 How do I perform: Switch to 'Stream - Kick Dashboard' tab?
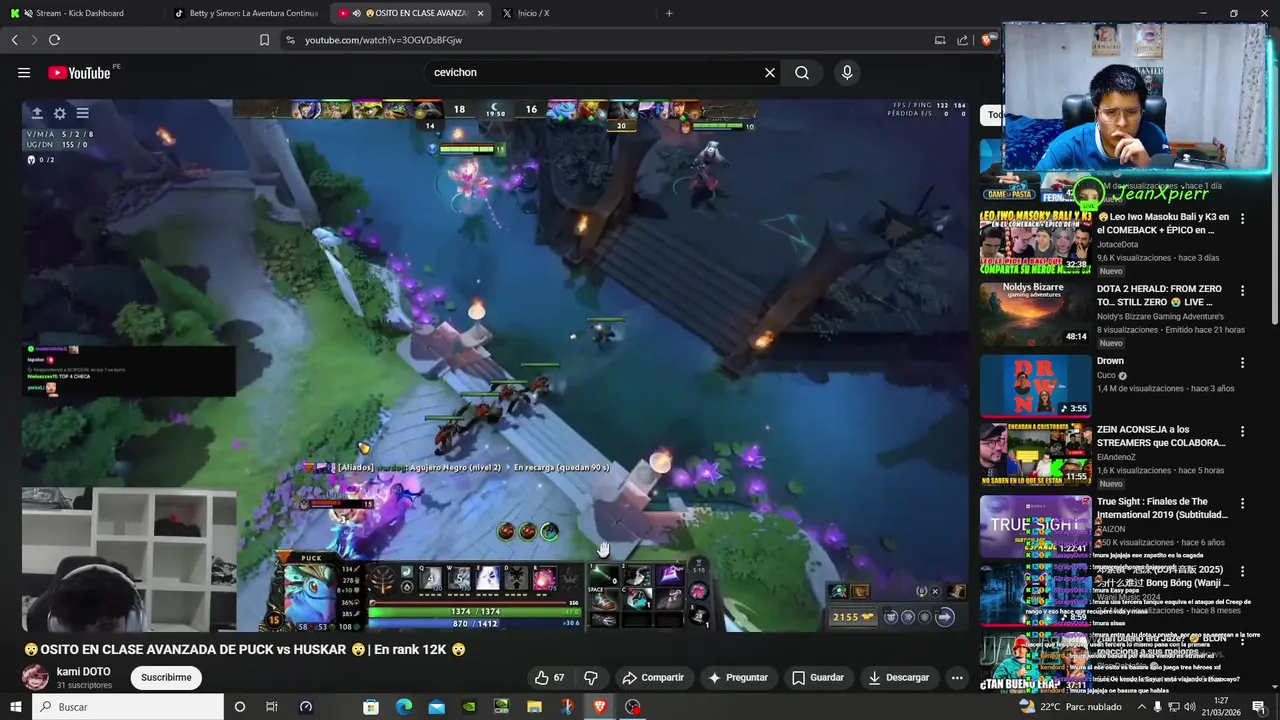80,13
